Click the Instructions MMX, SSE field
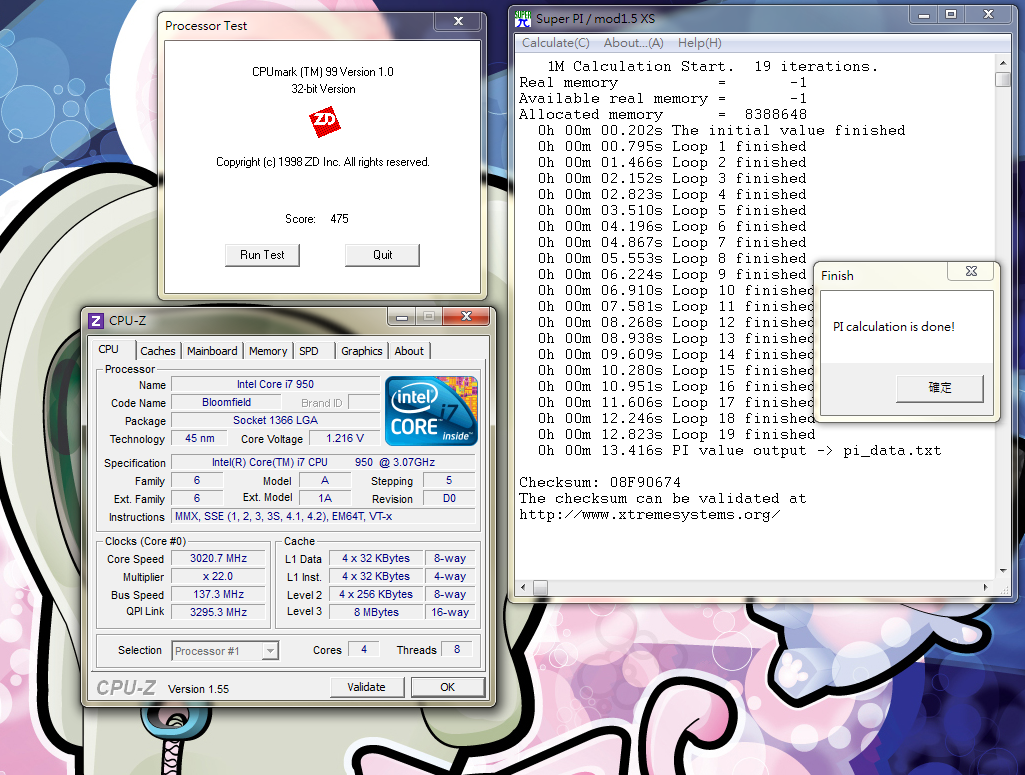The image size is (1025, 775). [x=323, y=516]
